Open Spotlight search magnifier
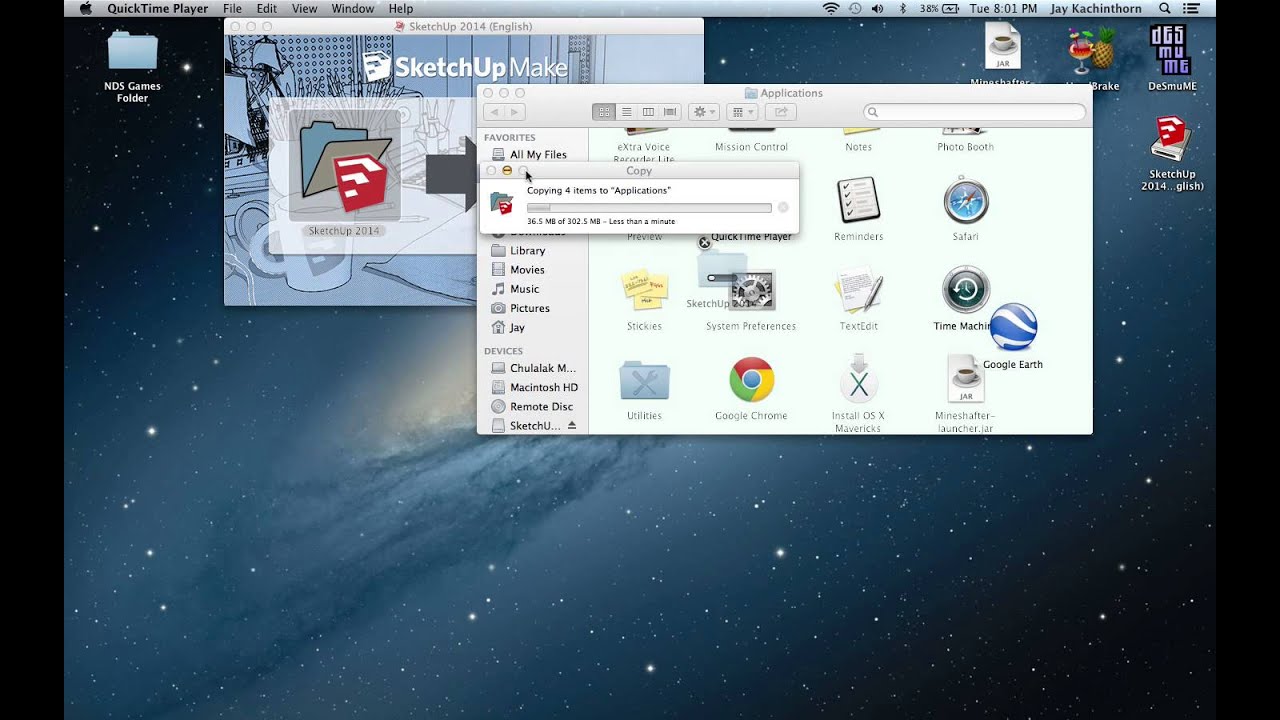This screenshot has height=720, width=1280. pos(1165,8)
